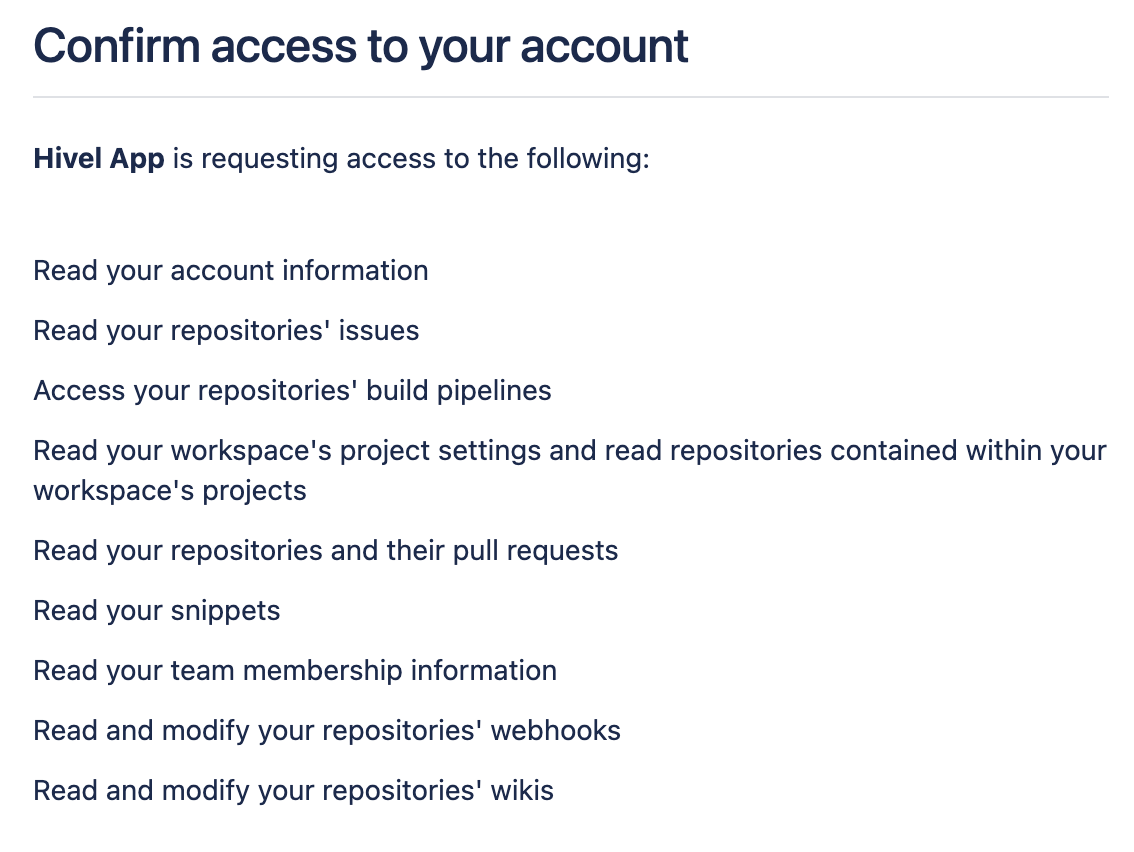Screen dimensions: 1134x852
Task: Click the "Confirm access to your account" heading
Action: [x=361, y=46]
